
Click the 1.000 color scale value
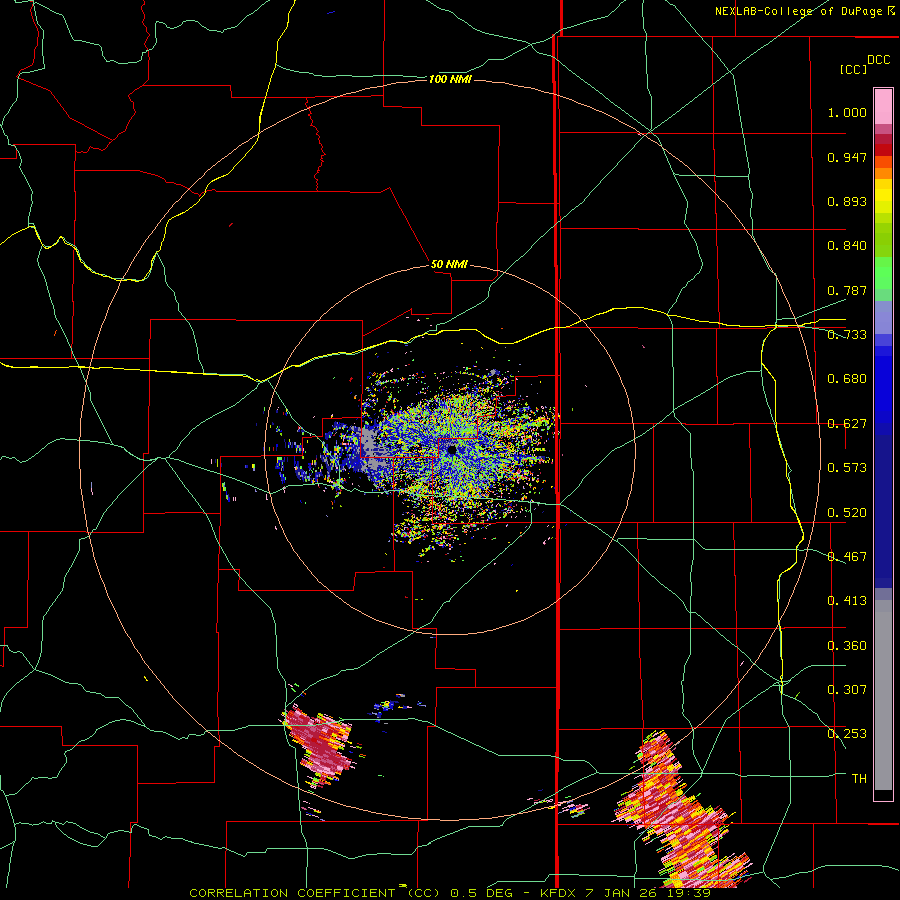point(847,112)
